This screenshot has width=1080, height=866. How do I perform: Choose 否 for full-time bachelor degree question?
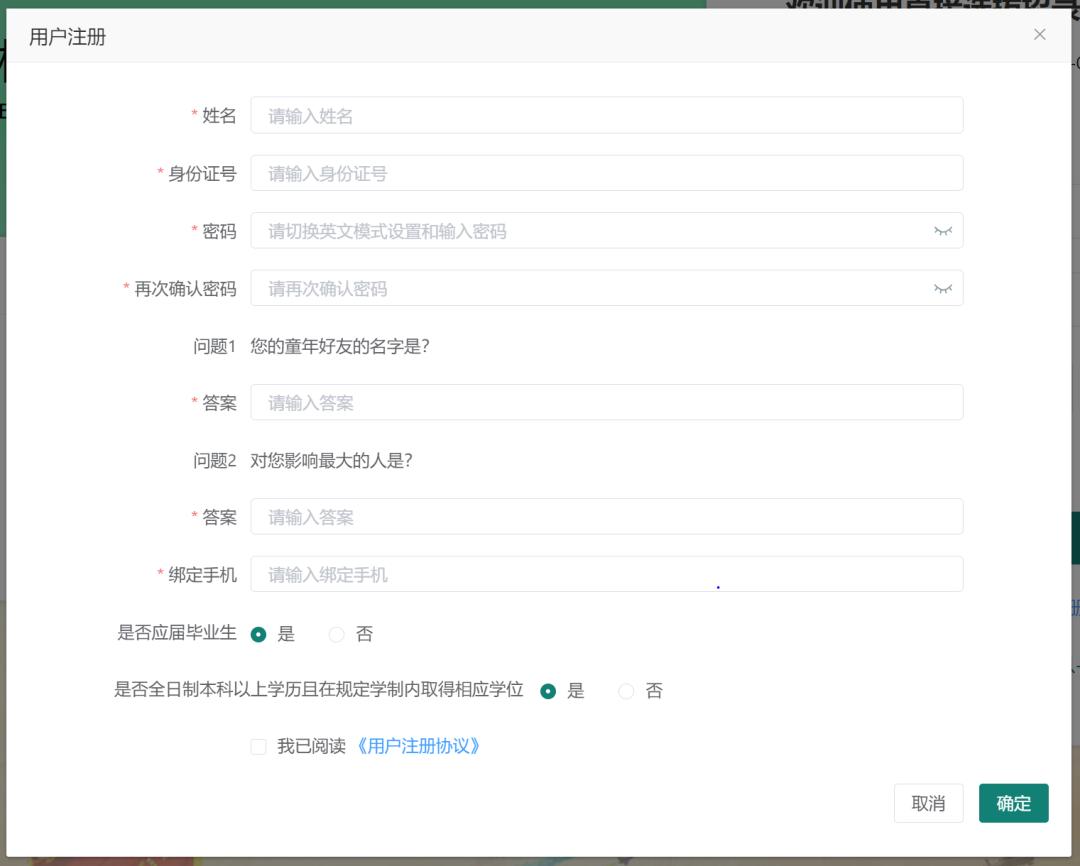626,690
